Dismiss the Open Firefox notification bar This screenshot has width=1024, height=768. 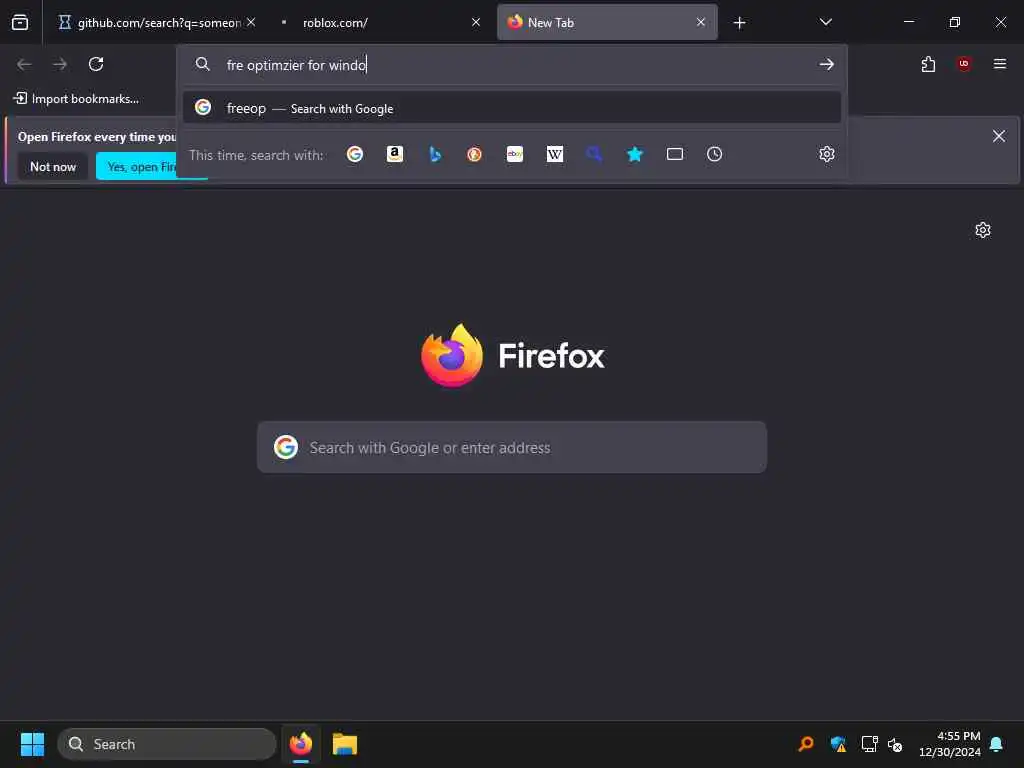pyautogui.click(x=999, y=136)
